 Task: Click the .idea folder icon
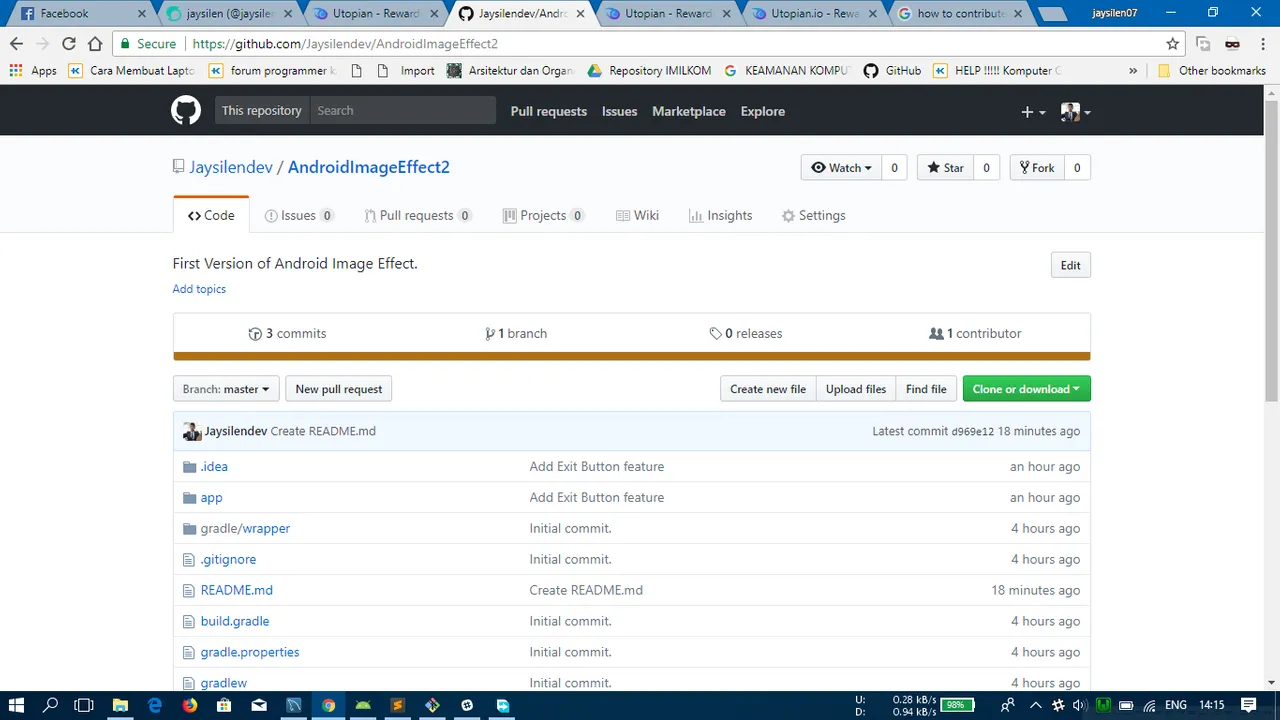pyautogui.click(x=189, y=467)
